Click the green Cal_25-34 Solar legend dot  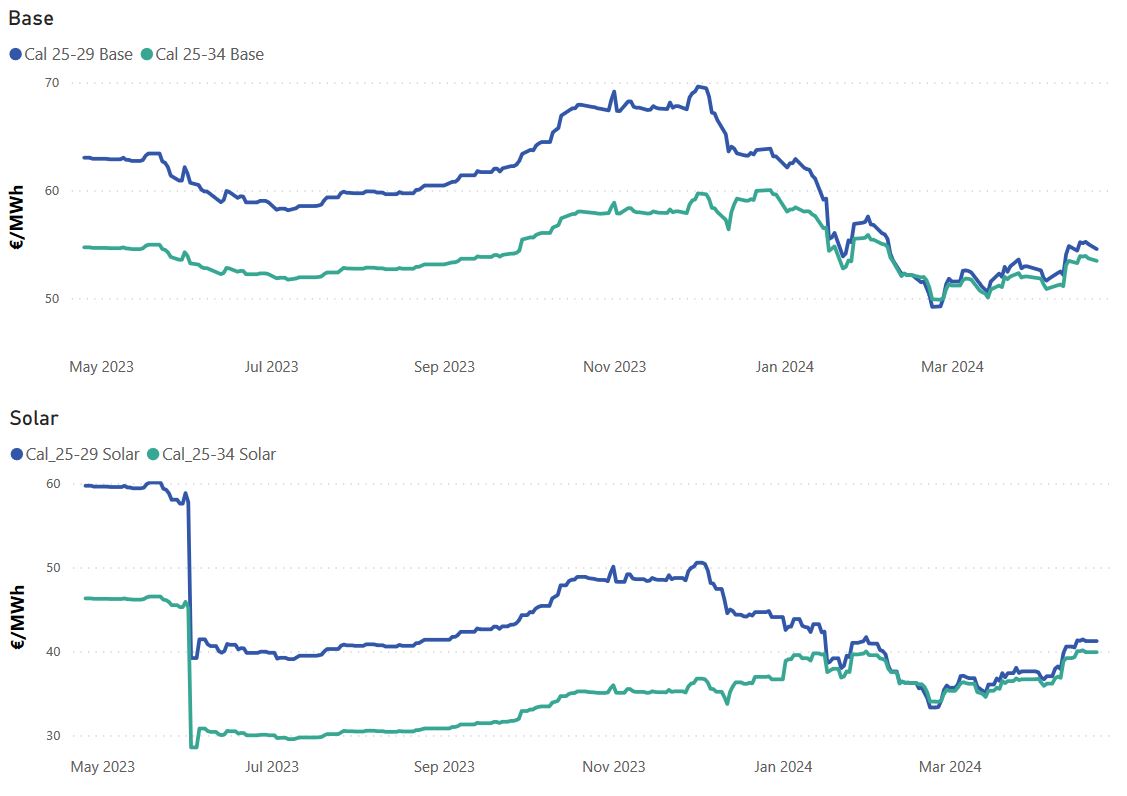click(153, 455)
